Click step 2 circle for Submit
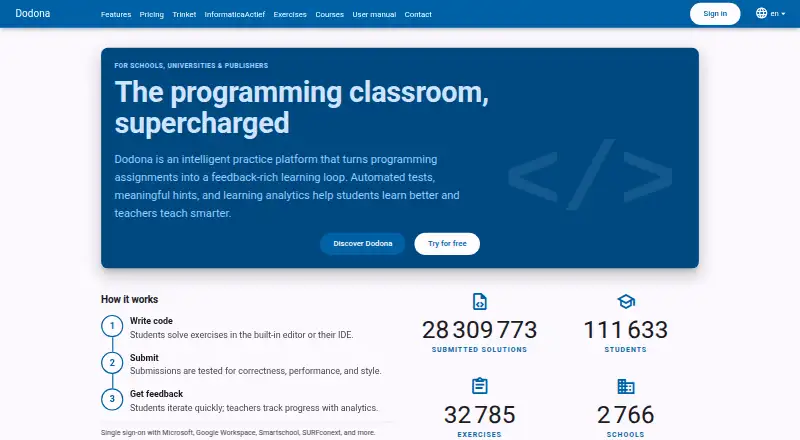Screen dimensions: 800x440 point(112,363)
